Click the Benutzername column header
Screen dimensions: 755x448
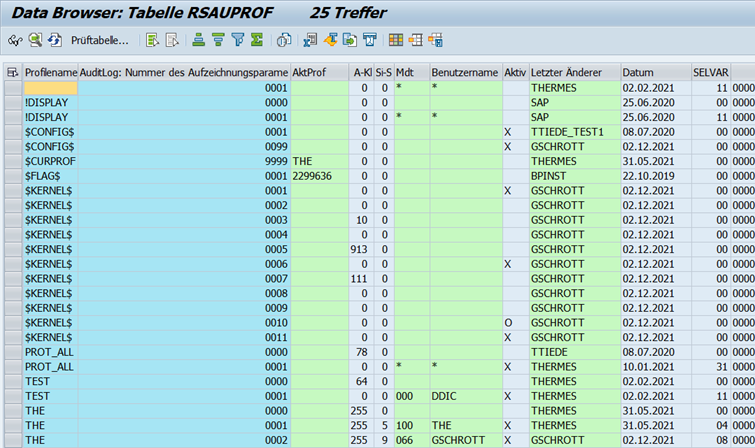pos(465,73)
